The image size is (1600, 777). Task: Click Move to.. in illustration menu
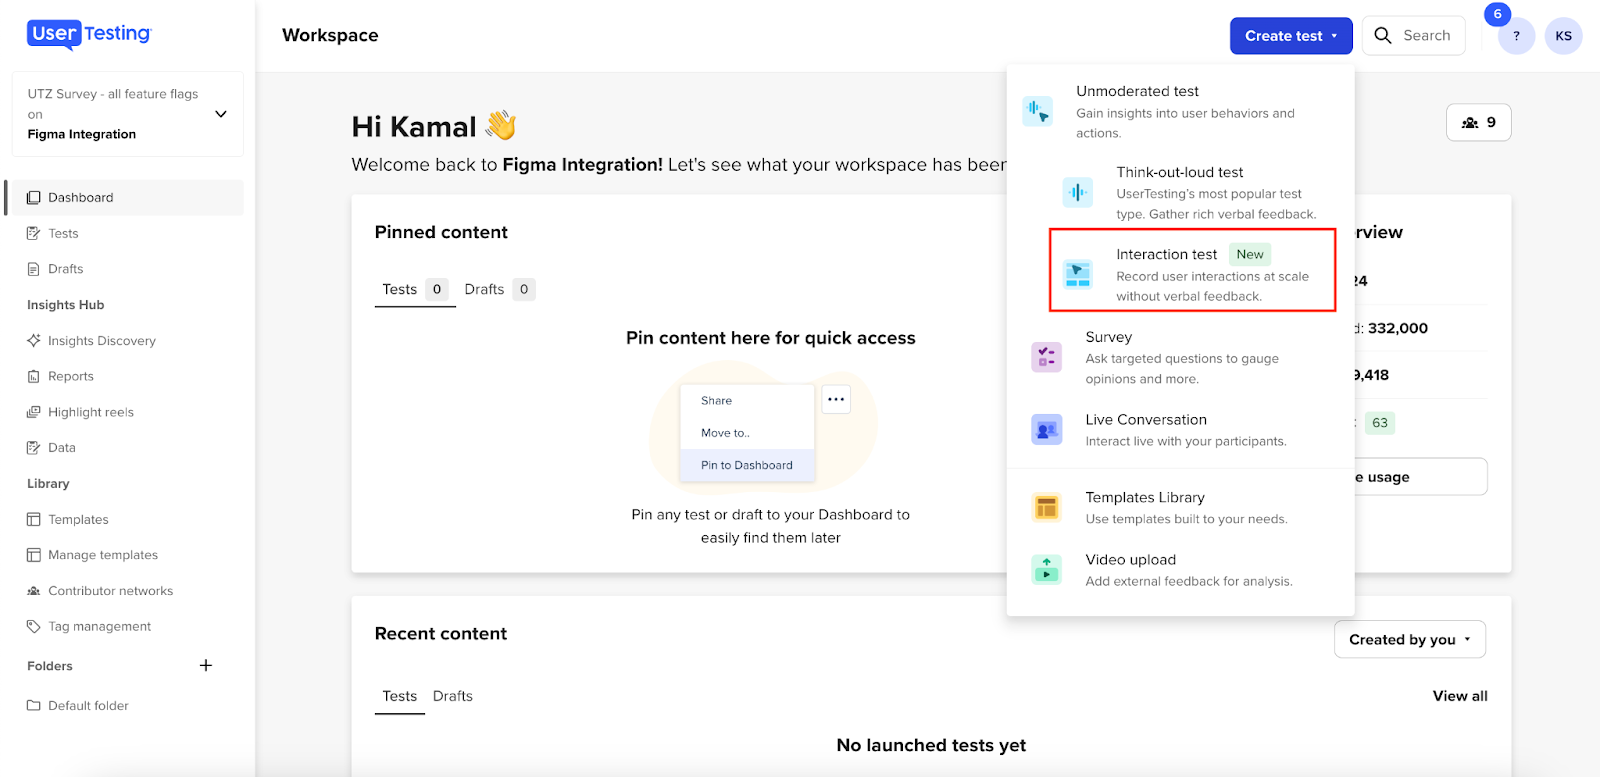click(x=725, y=433)
